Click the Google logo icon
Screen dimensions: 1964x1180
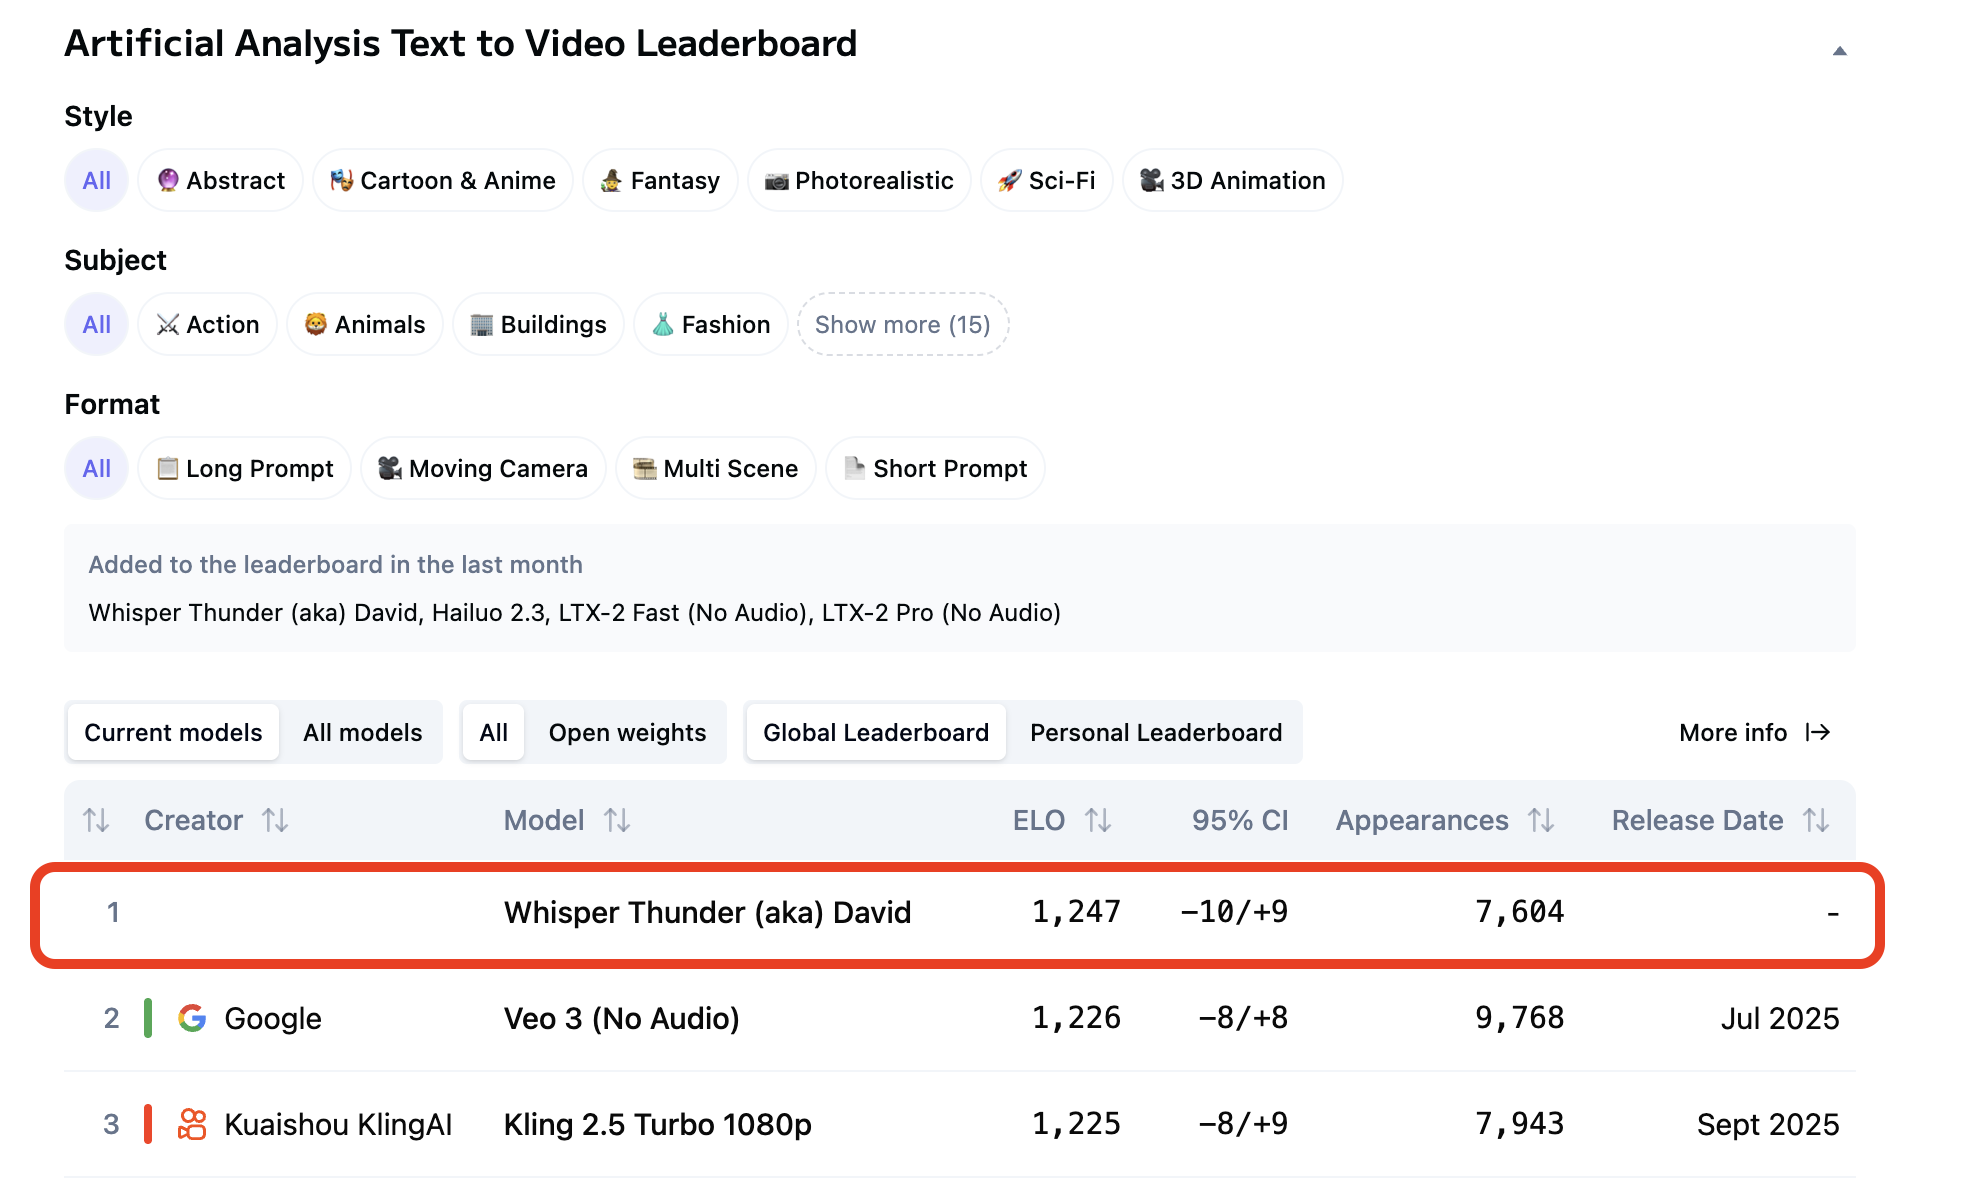click(192, 1018)
